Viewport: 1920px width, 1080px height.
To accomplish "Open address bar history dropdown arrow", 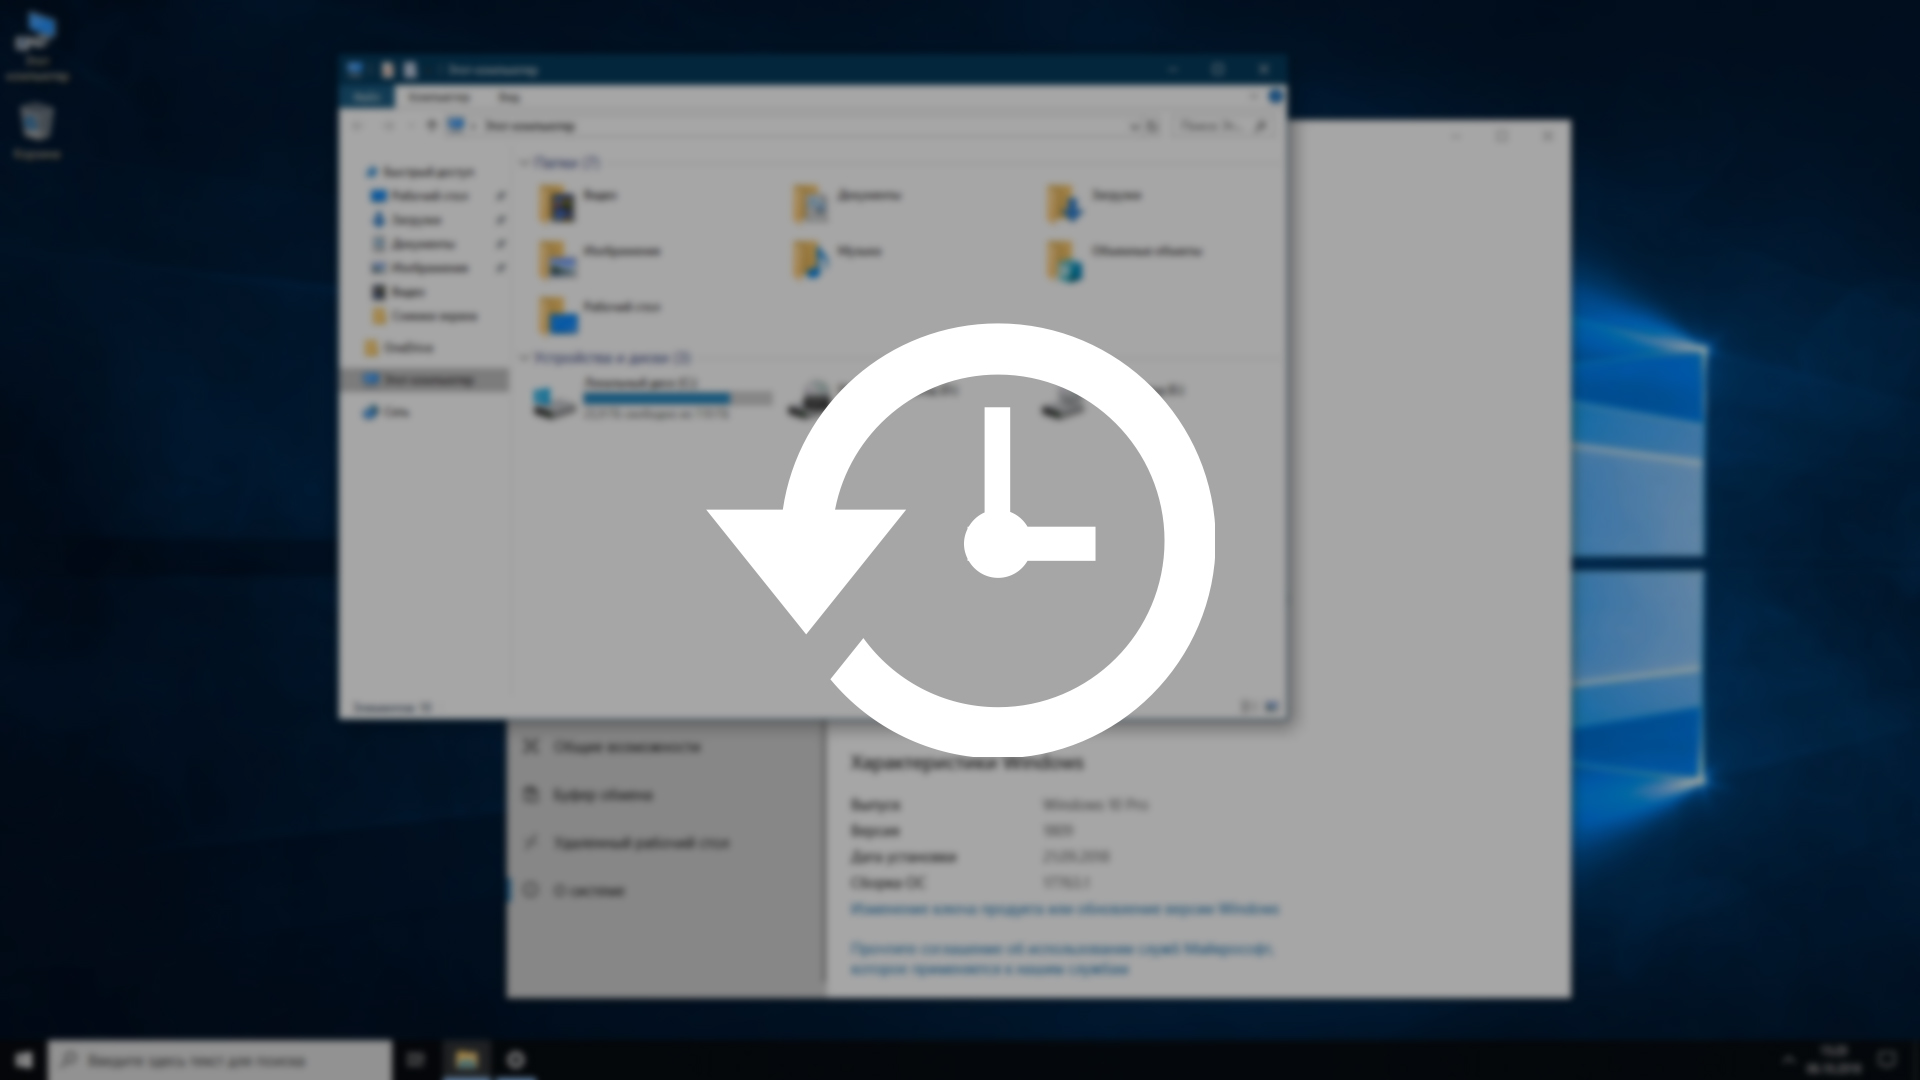I will pos(1134,126).
